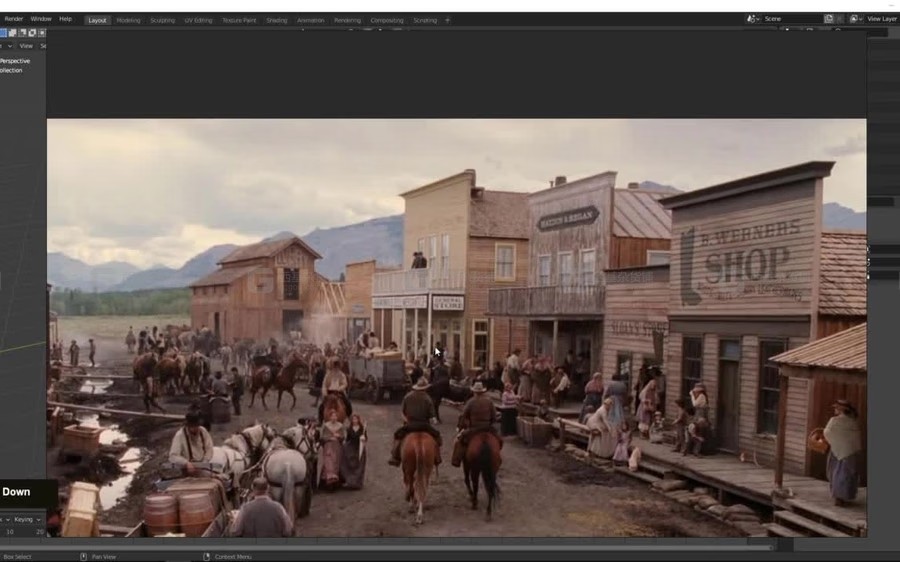Click the Context Menu mouse icon in status bar
The height and width of the screenshot is (562, 900).
[x=207, y=557]
